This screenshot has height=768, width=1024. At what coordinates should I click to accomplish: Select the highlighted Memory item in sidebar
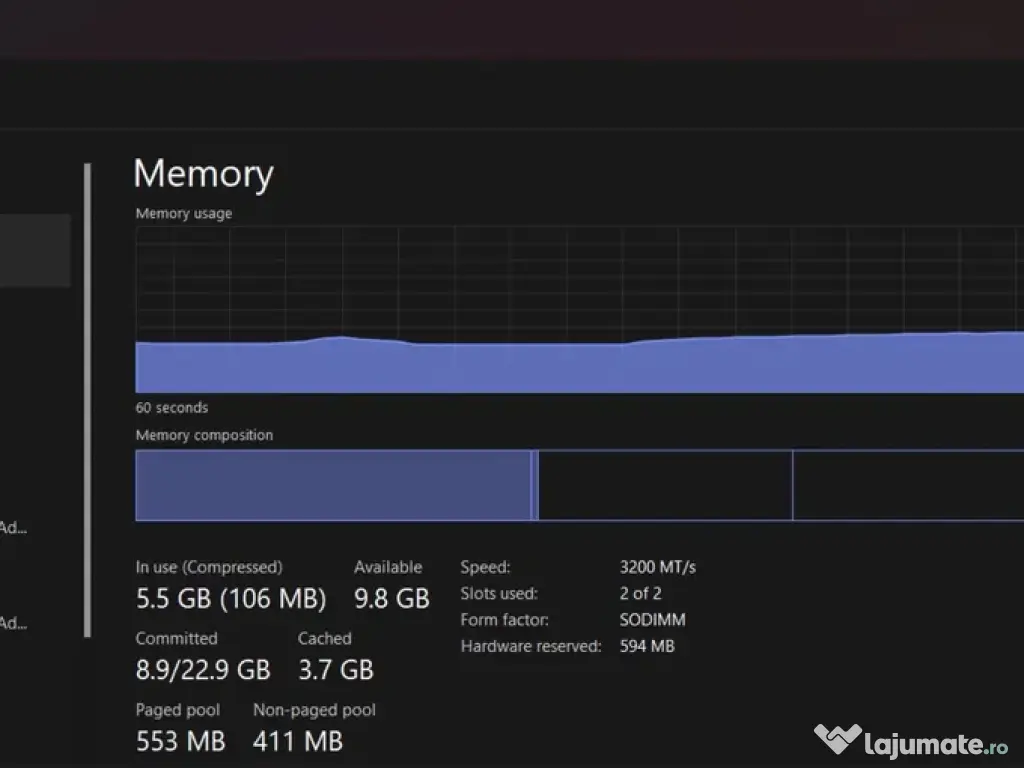coord(35,250)
